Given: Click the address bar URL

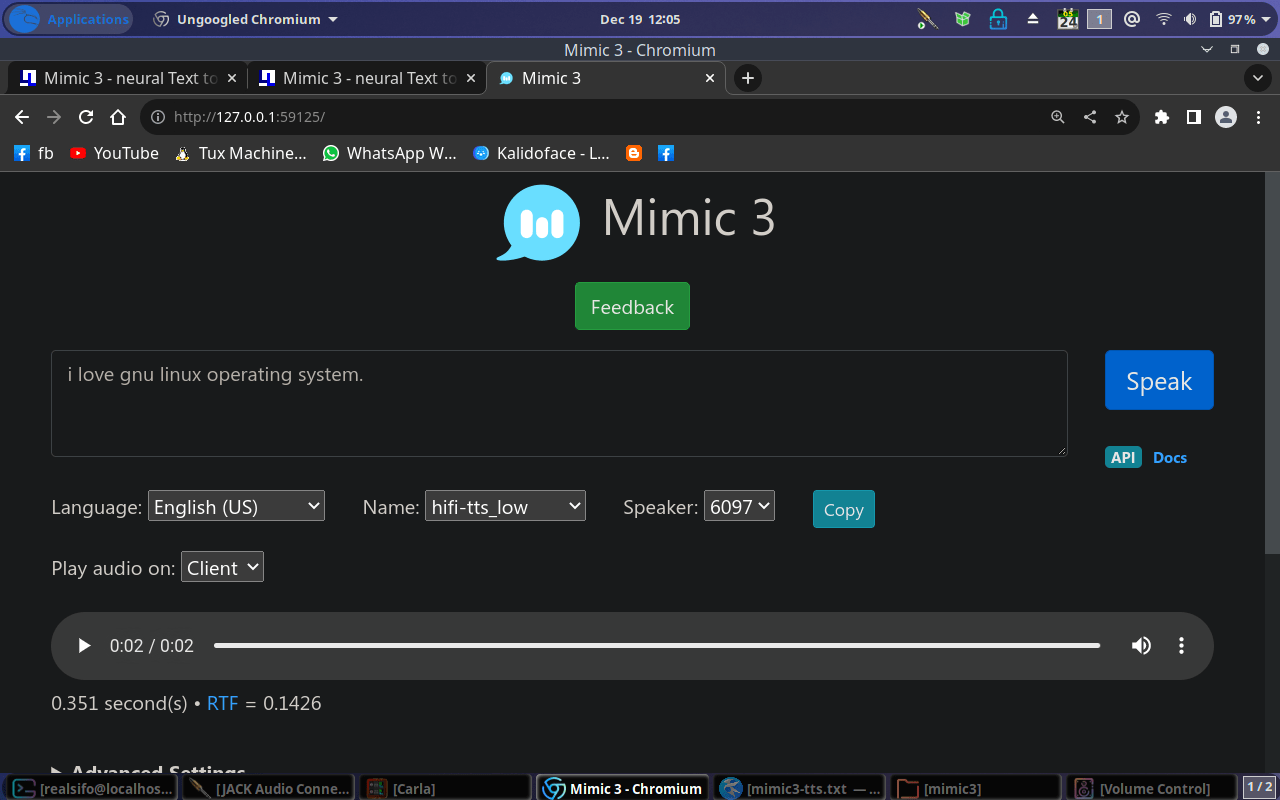Looking at the screenshot, I should (249, 117).
